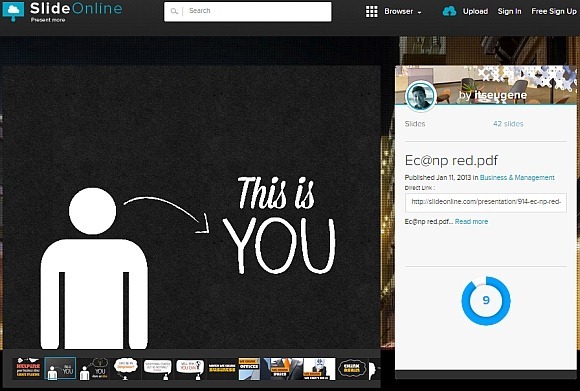Click the main 'This is YOU' slide
Screen dimensions: 580x391
[x=192, y=207]
